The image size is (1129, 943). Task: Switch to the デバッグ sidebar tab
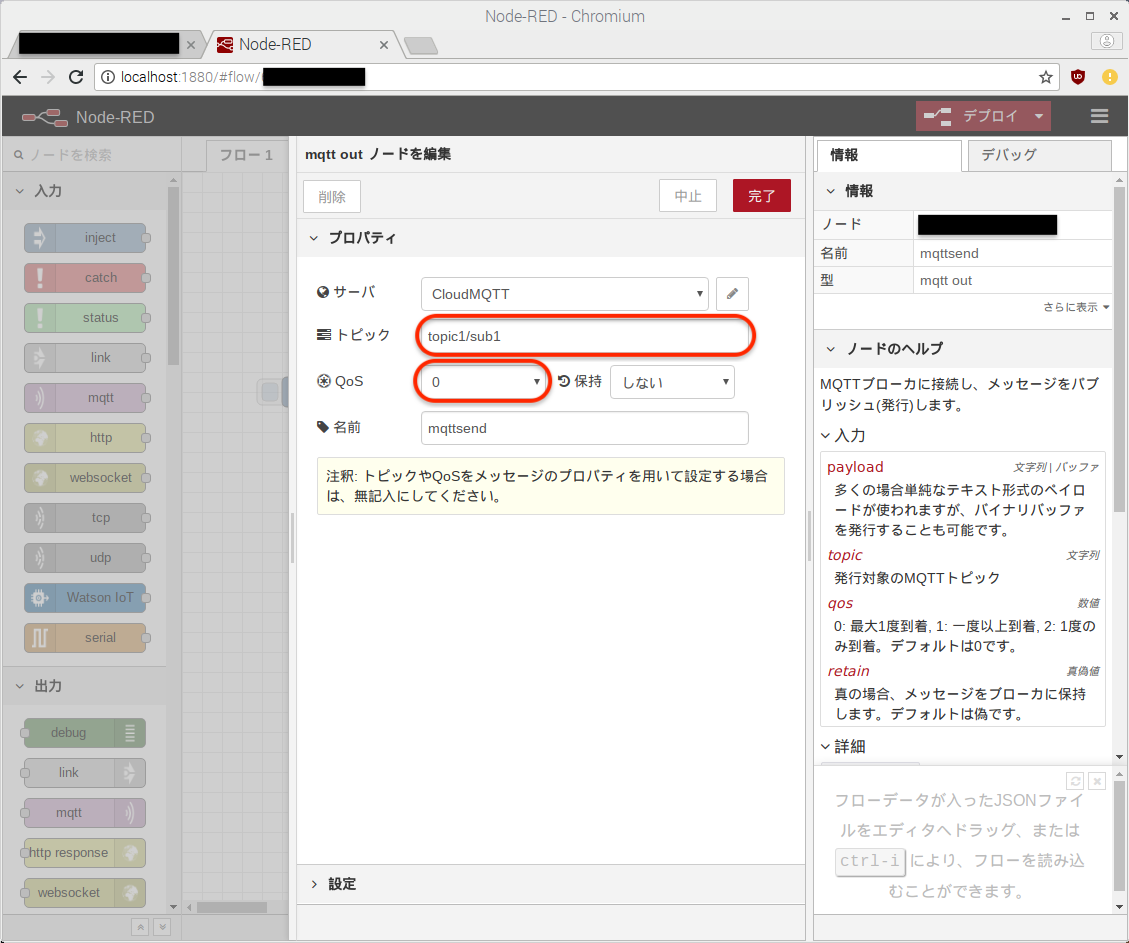(x=1038, y=155)
